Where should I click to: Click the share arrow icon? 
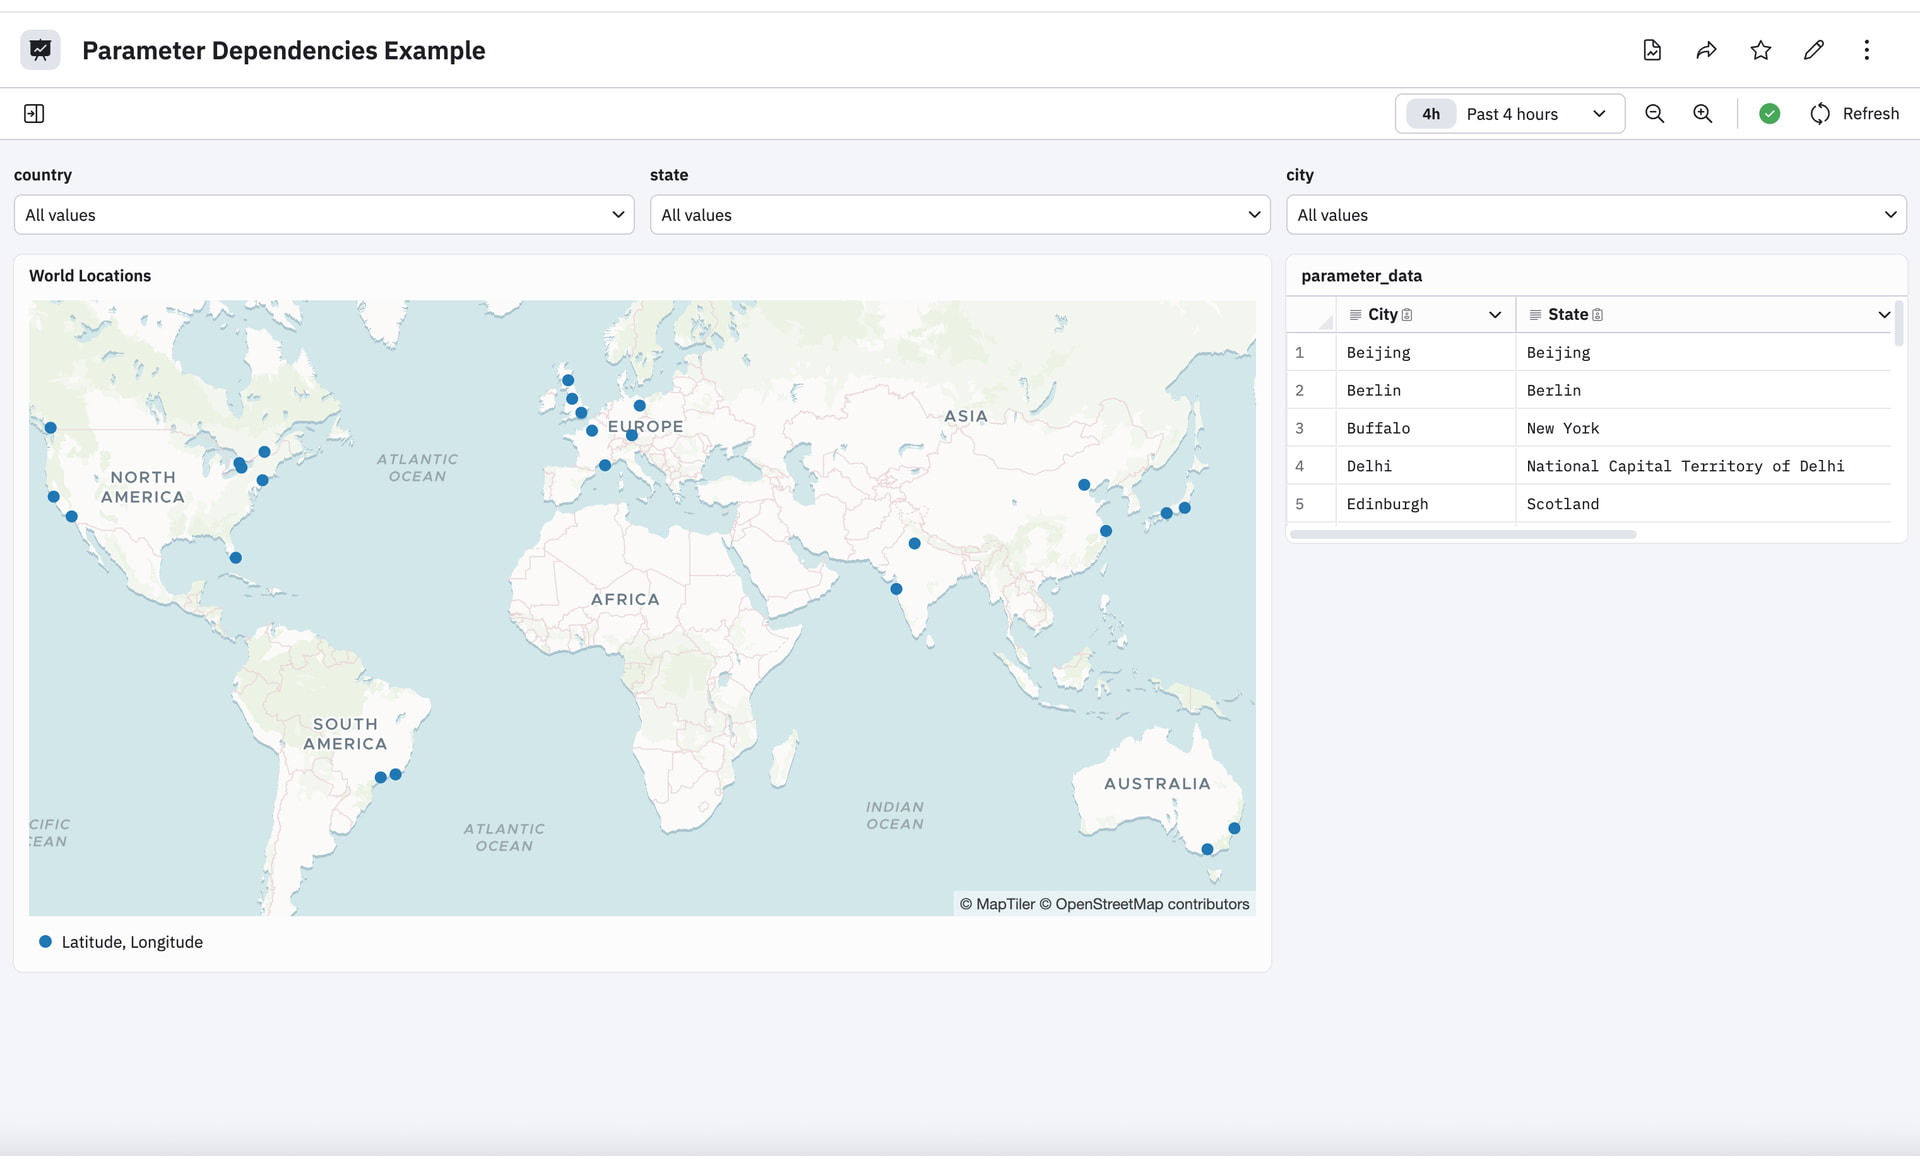click(1706, 50)
